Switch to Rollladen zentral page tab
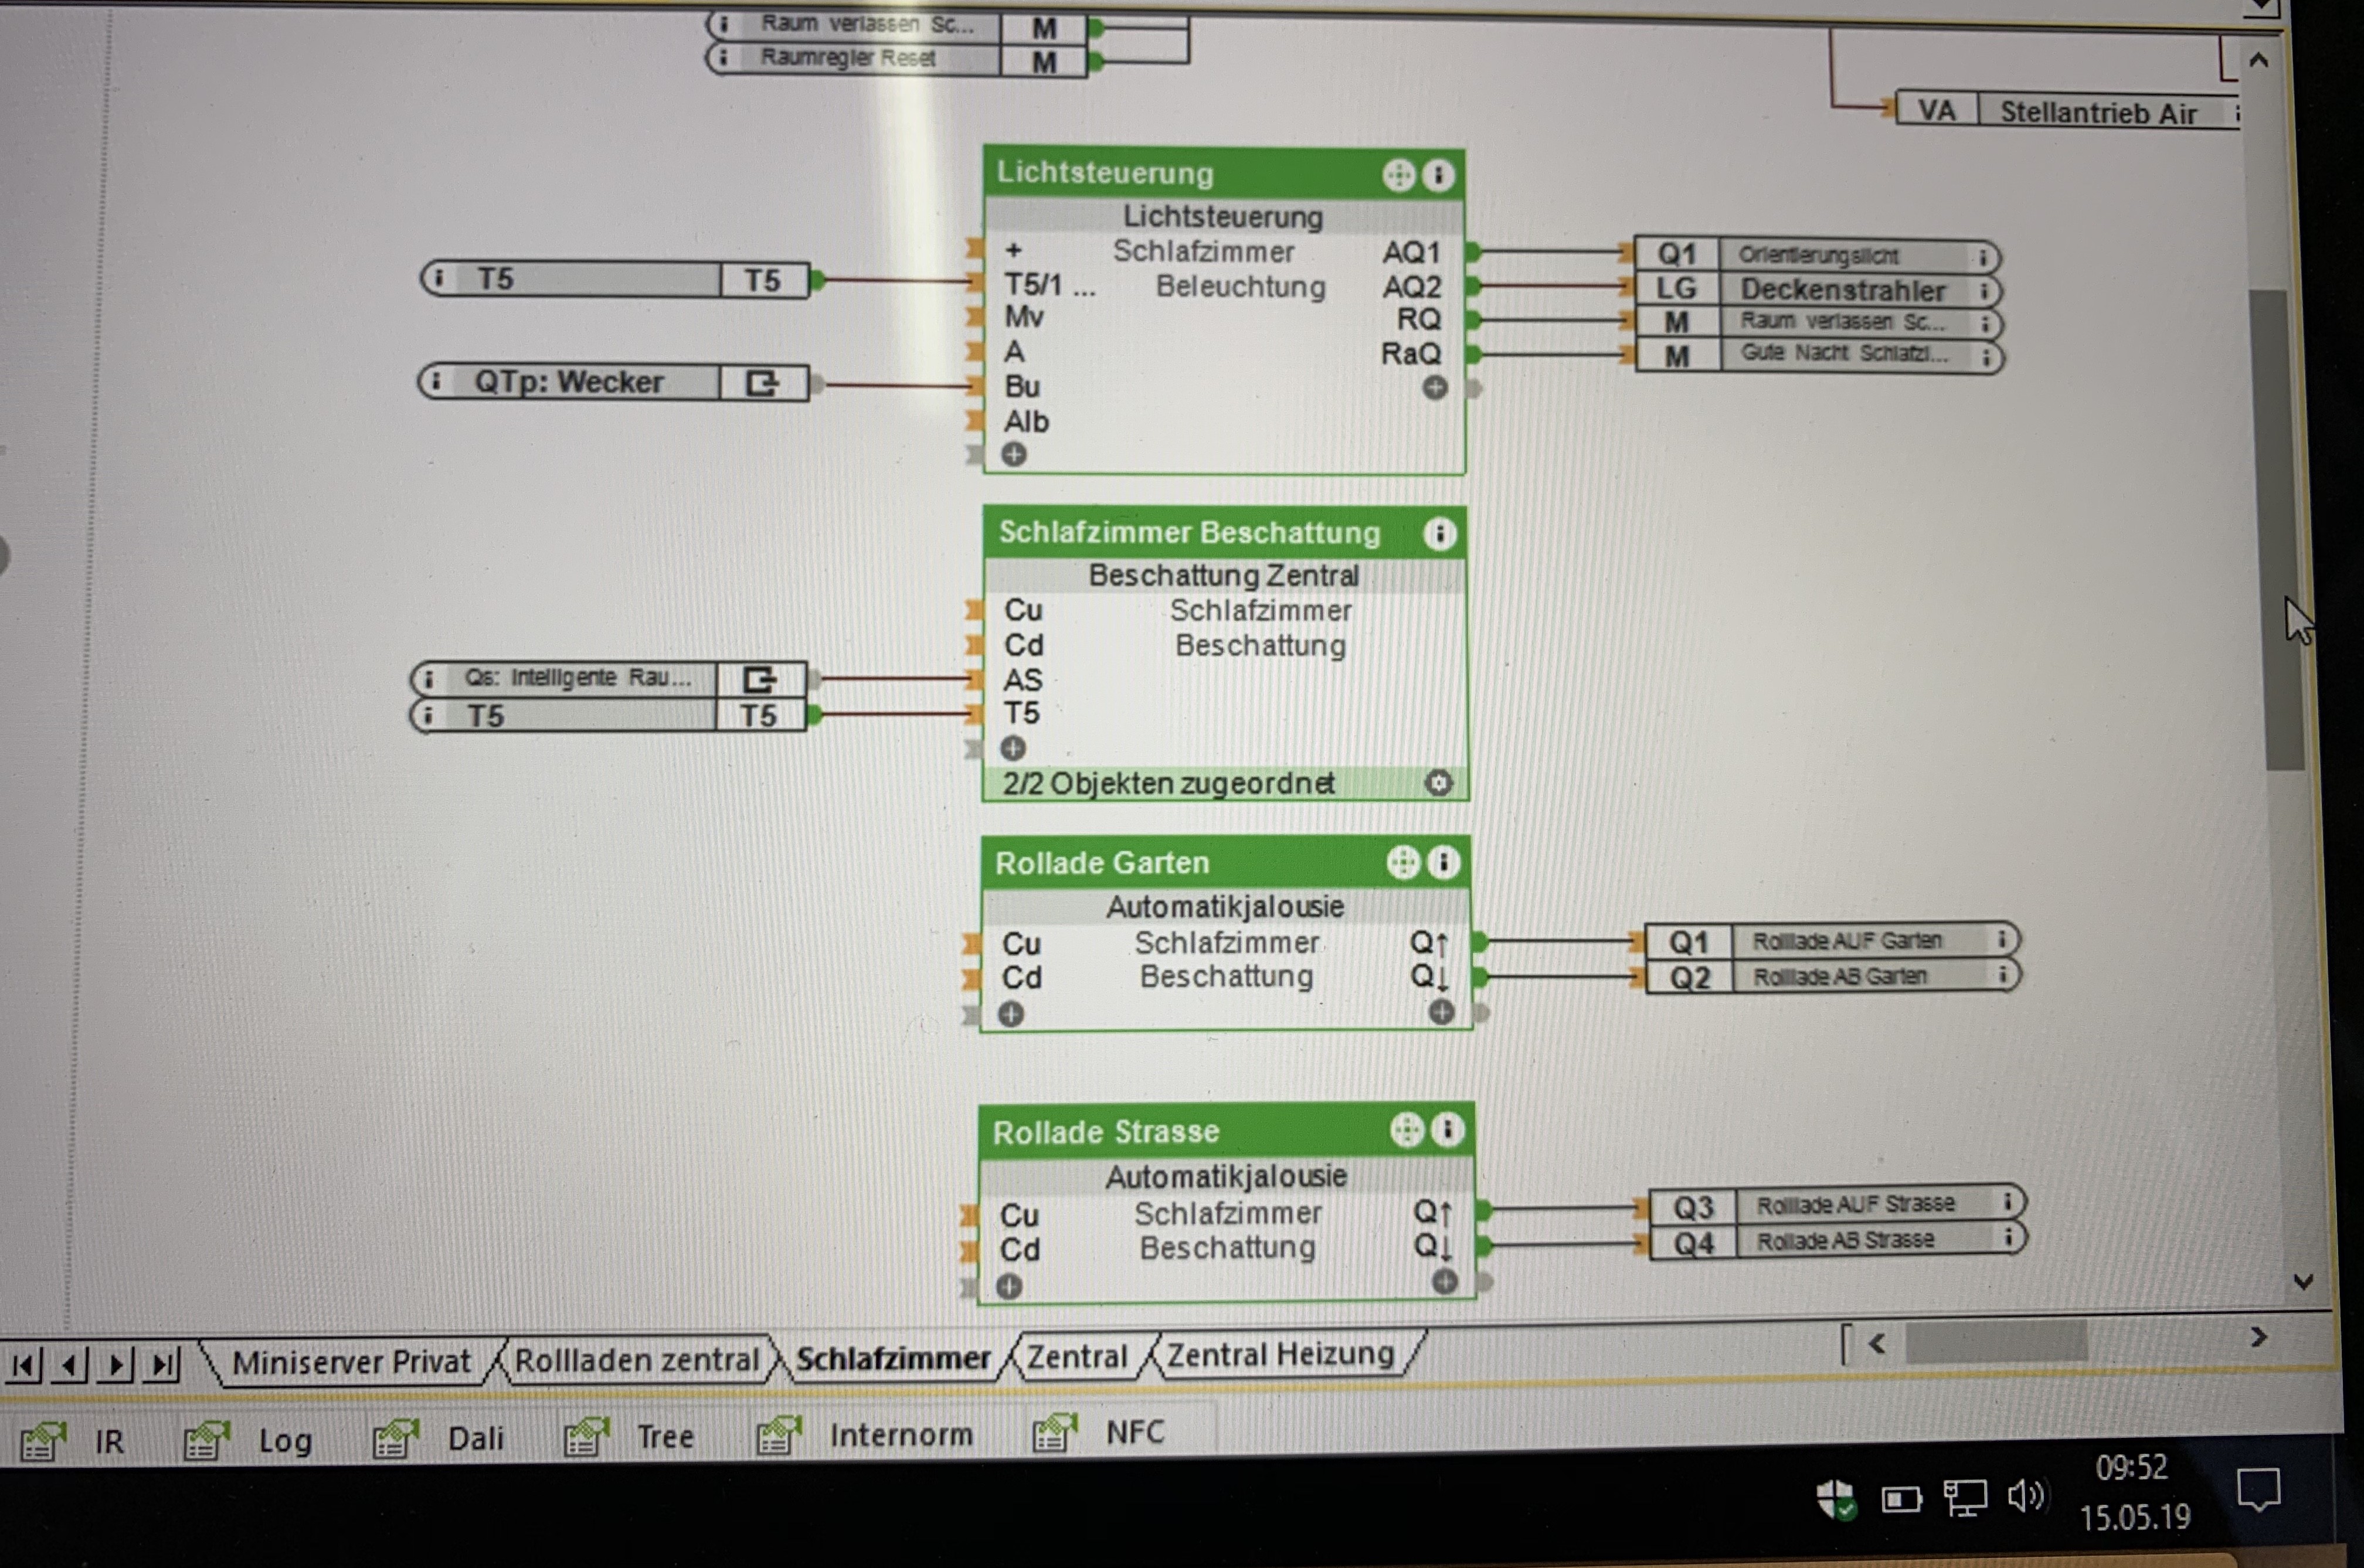The image size is (2364, 1568). (x=636, y=1360)
